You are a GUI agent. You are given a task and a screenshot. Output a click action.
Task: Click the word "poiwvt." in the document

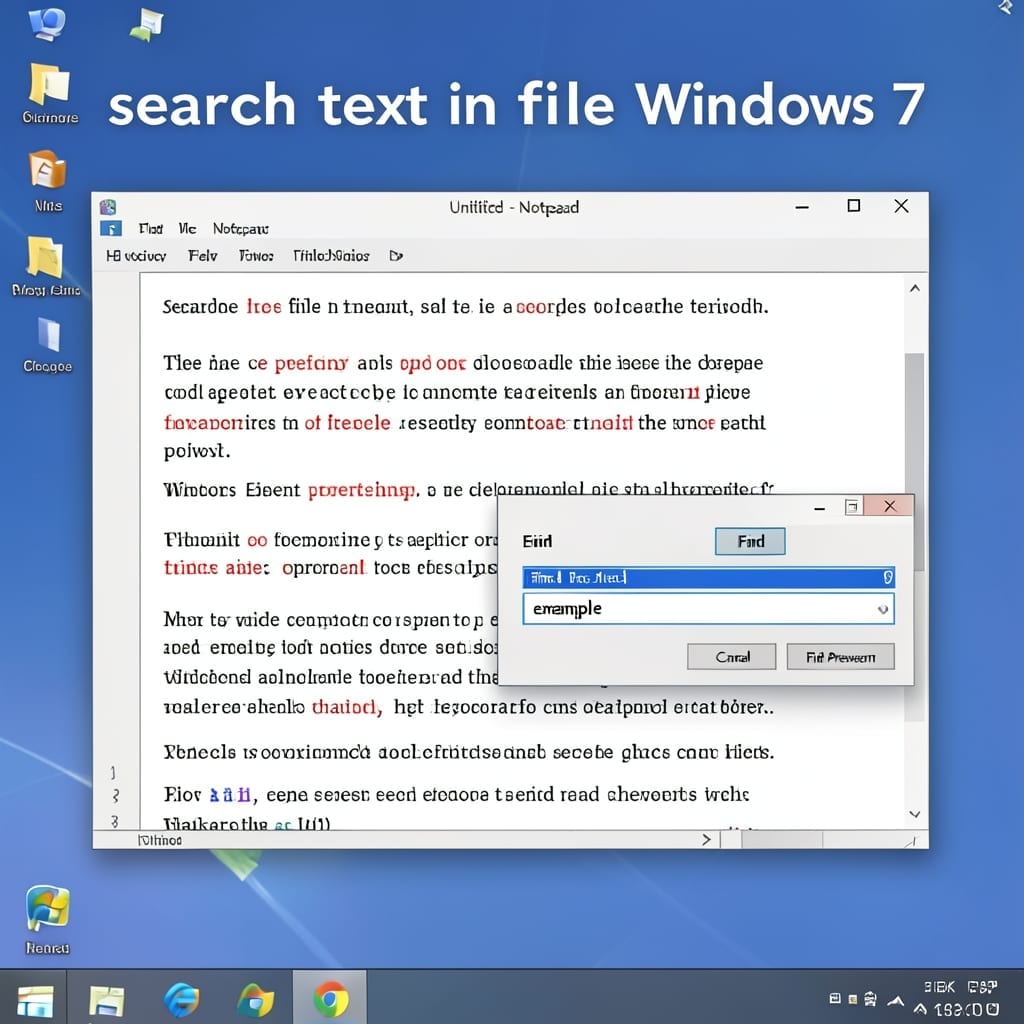point(197,451)
